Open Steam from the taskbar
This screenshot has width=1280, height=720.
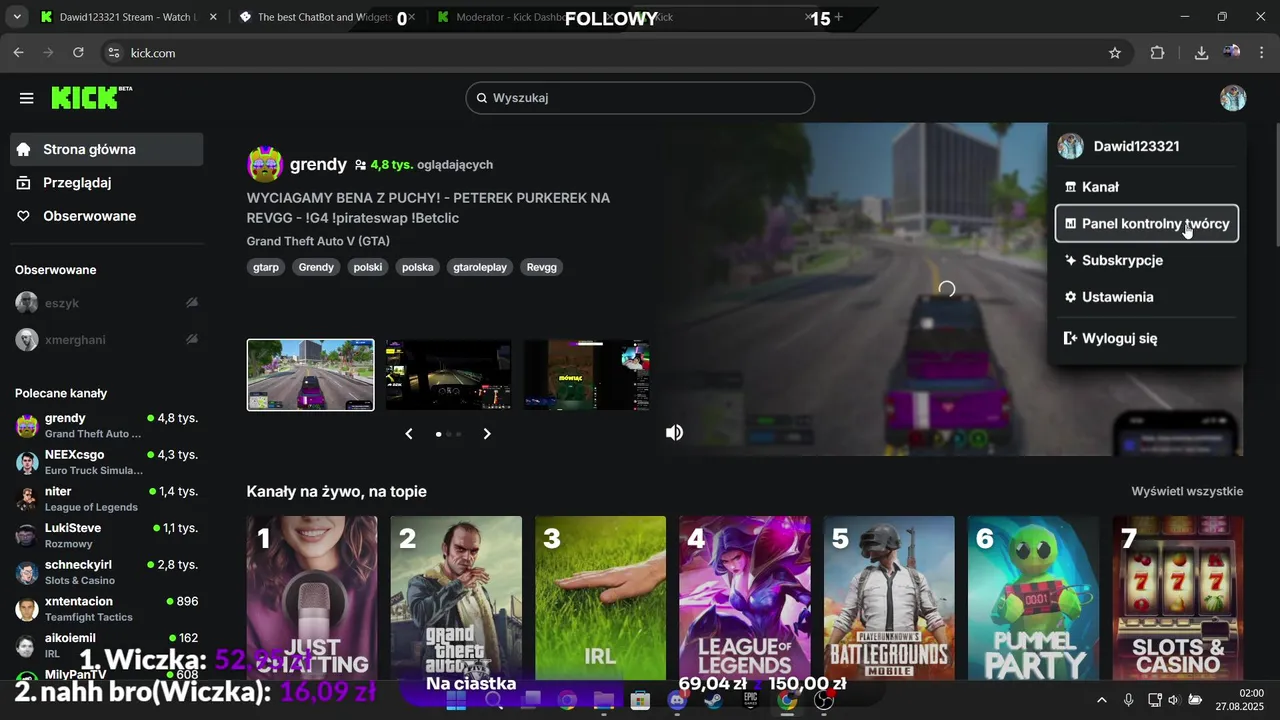pos(714,700)
